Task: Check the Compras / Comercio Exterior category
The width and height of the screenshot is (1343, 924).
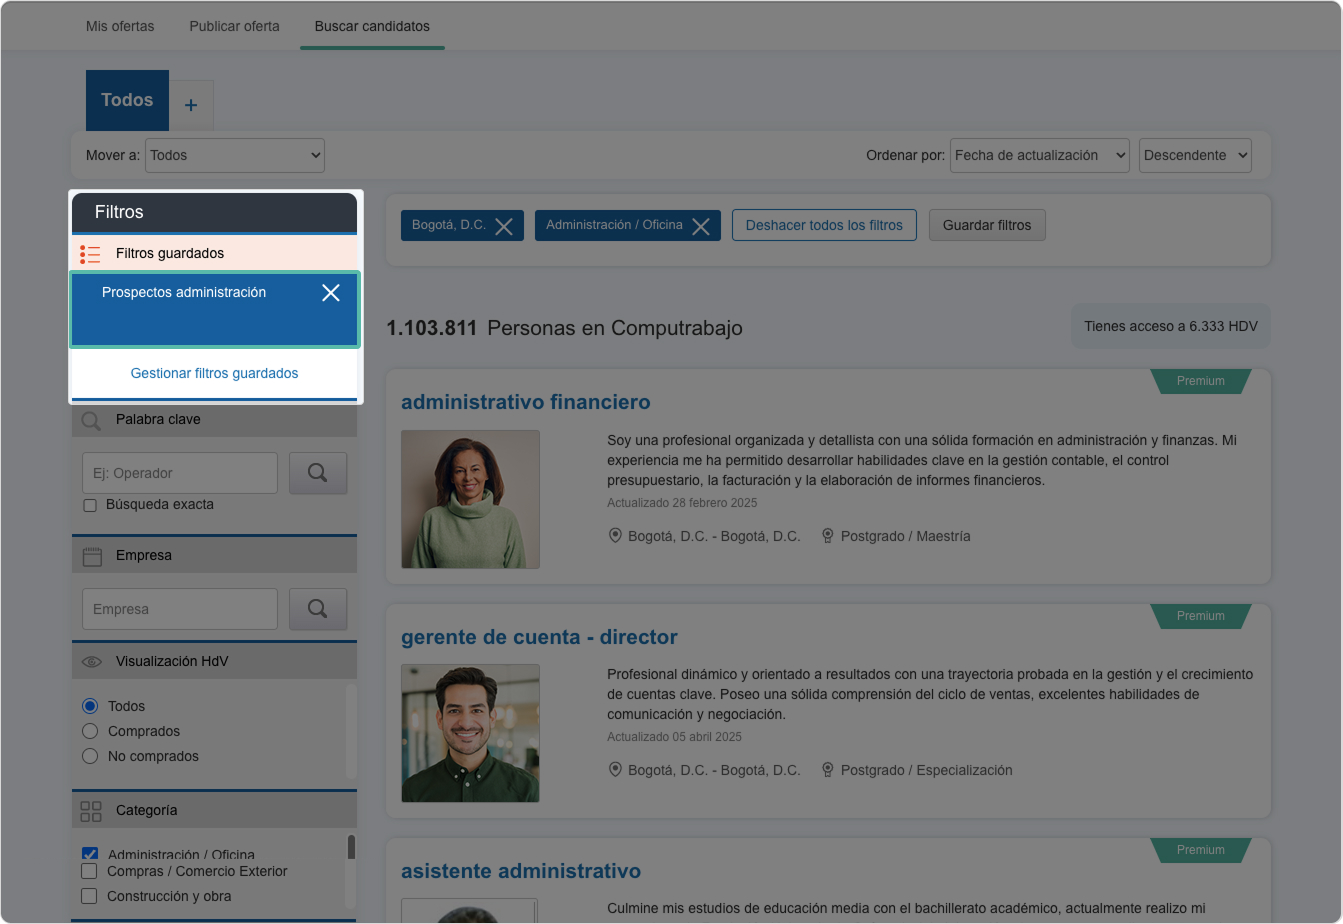Action: [89, 871]
